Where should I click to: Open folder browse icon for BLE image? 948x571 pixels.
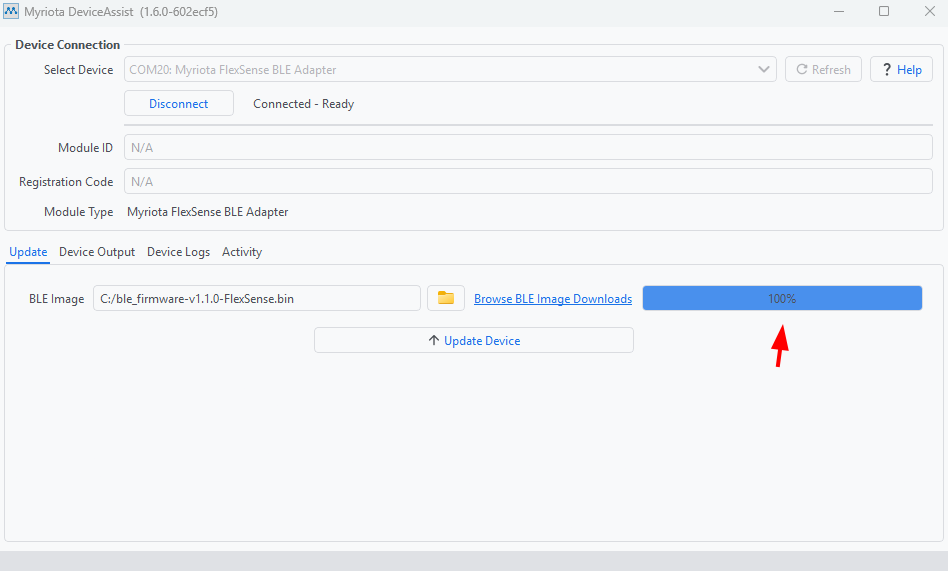(x=446, y=298)
